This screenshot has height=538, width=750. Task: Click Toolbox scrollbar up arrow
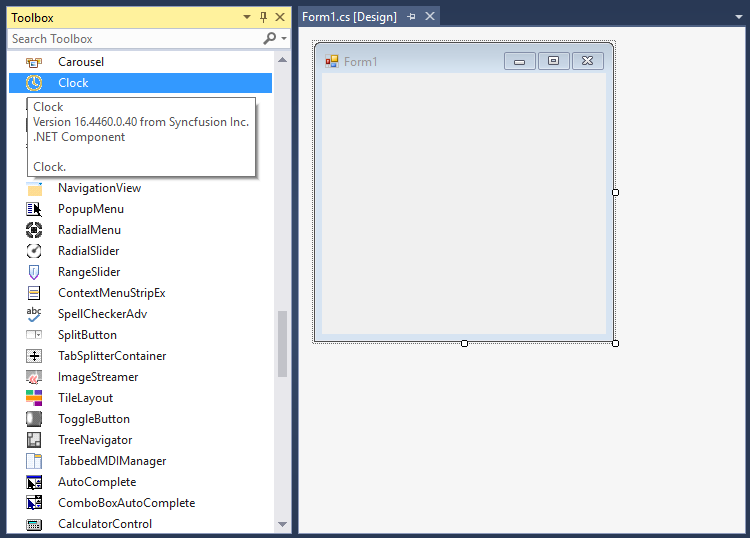[283, 60]
